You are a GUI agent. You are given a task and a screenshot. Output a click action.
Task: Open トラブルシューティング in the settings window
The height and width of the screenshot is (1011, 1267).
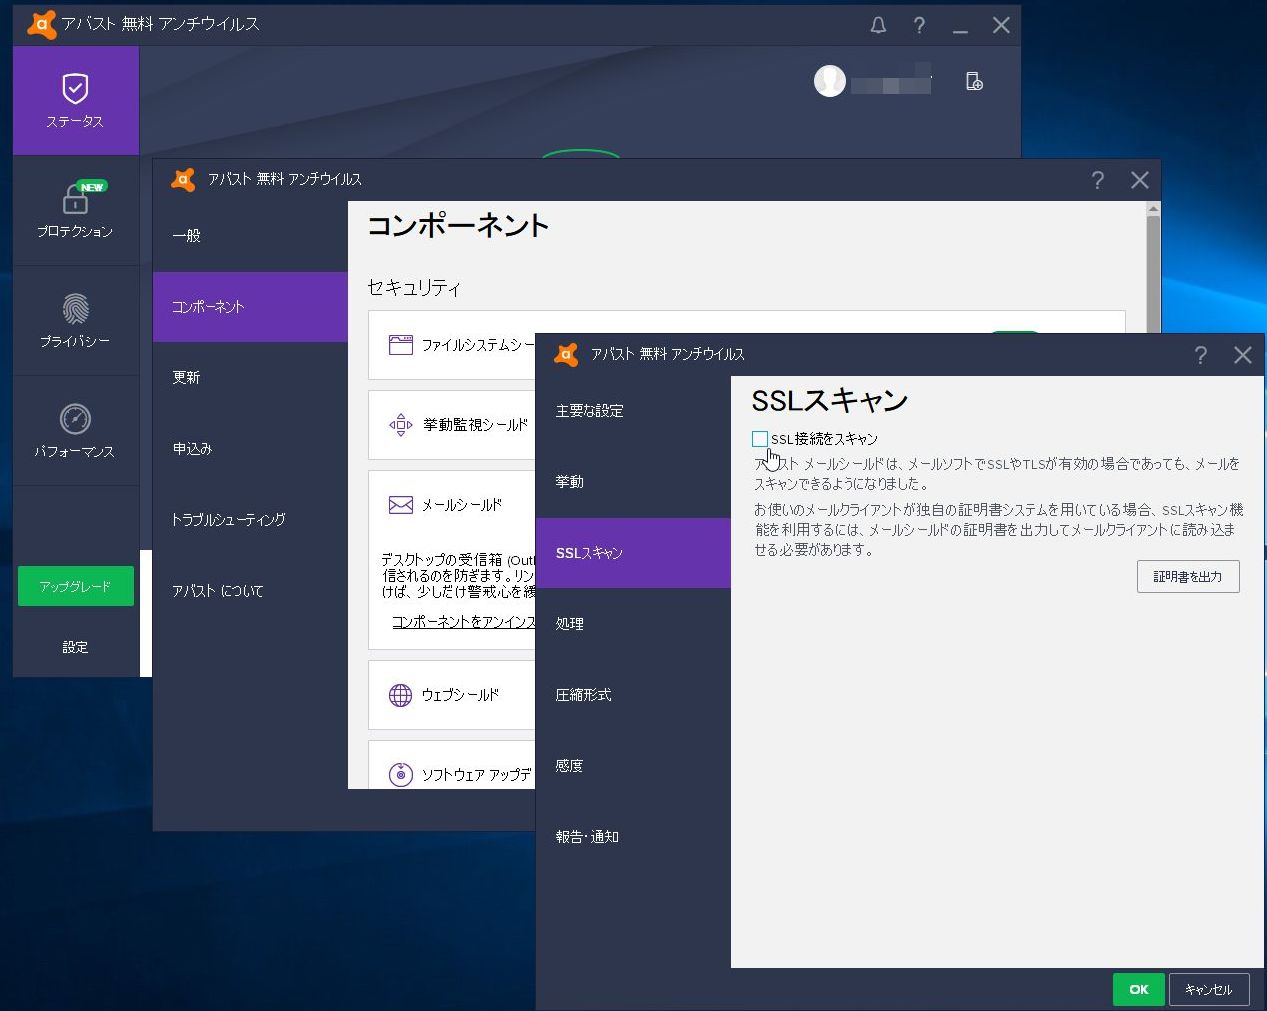pyautogui.click(x=250, y=520)
